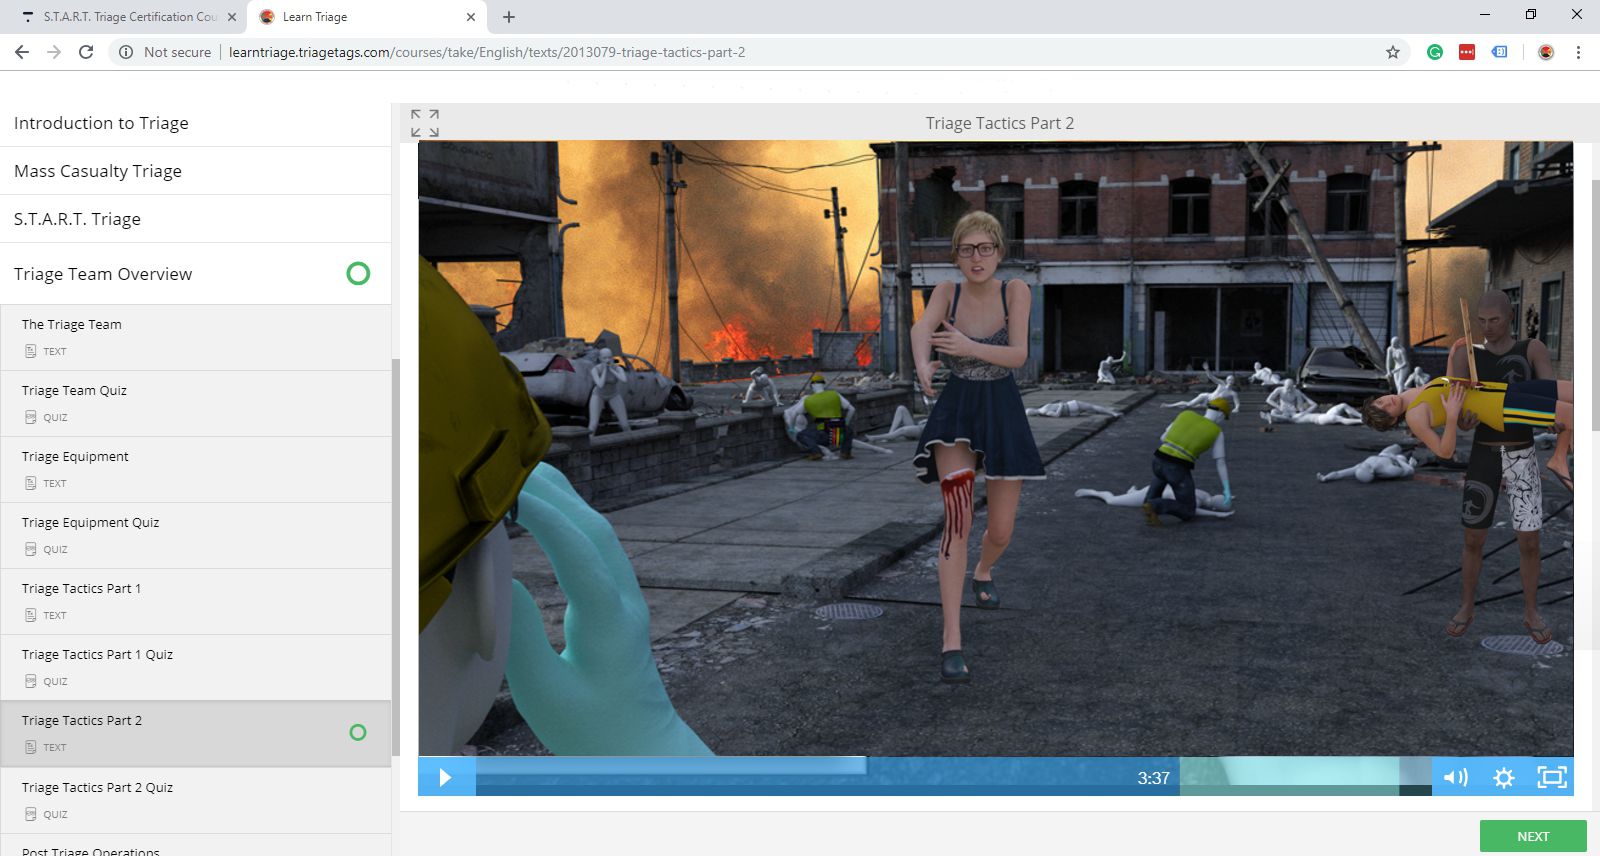The height and width of the screenshot is (856, 1600).
Task: Click TEXT icon under Triage Tactics Part 2
Action: click(30, 747)
